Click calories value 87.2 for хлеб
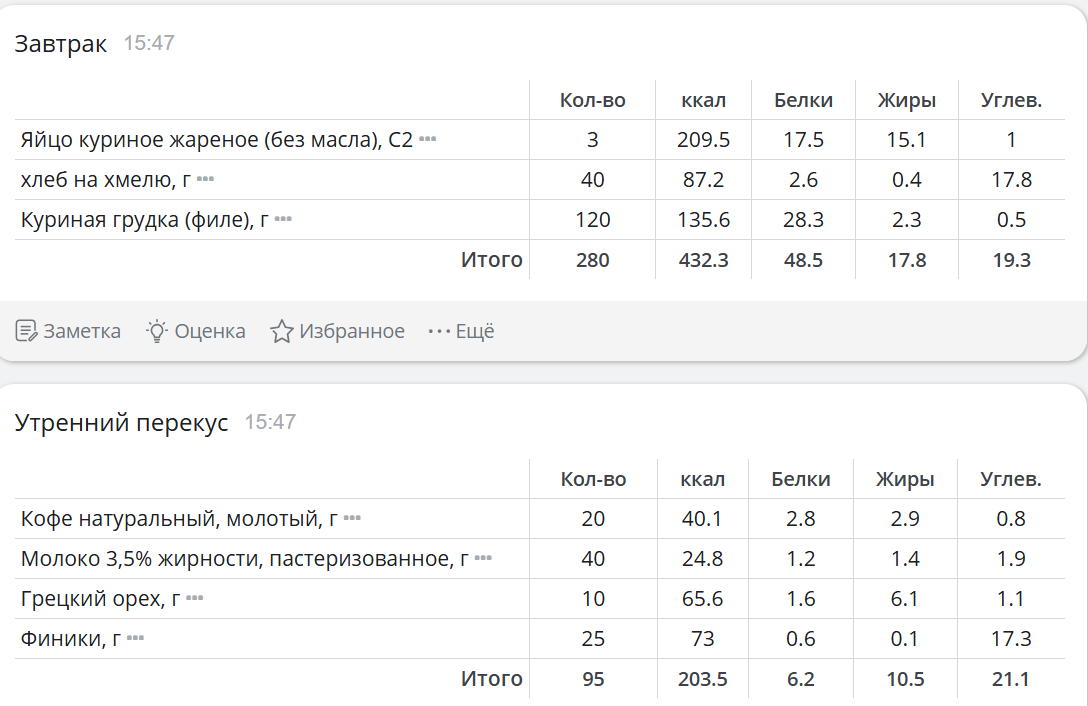This screenshot has height=706, width=1088. pyautogui.click(x=704, y=180)
